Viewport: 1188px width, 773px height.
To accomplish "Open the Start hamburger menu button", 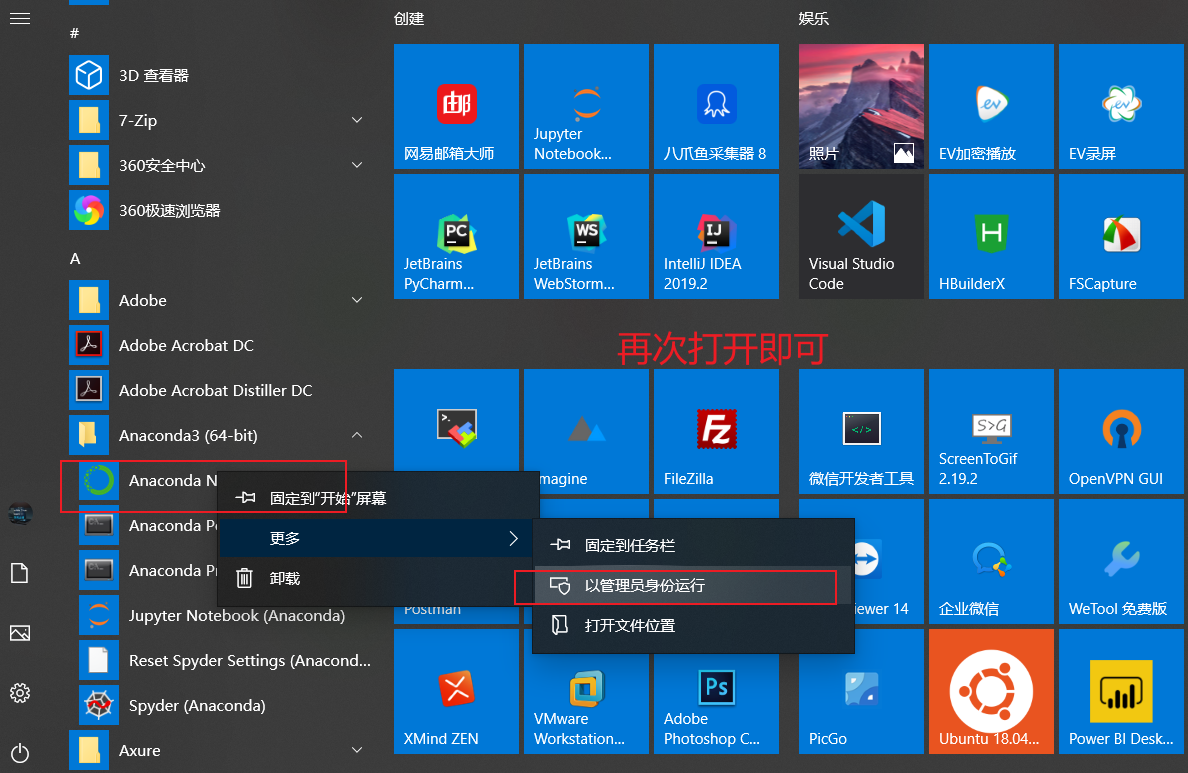I will pos(20,18).
